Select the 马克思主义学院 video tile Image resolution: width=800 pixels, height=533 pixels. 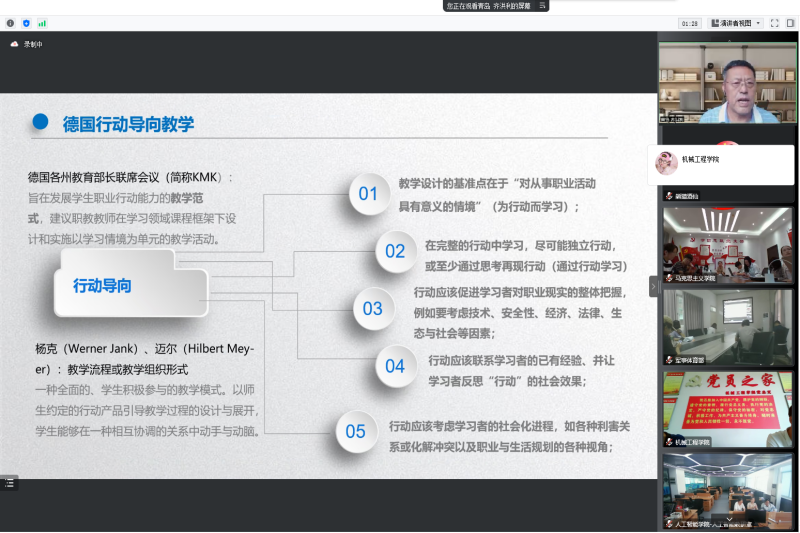[x=726, y=244]
